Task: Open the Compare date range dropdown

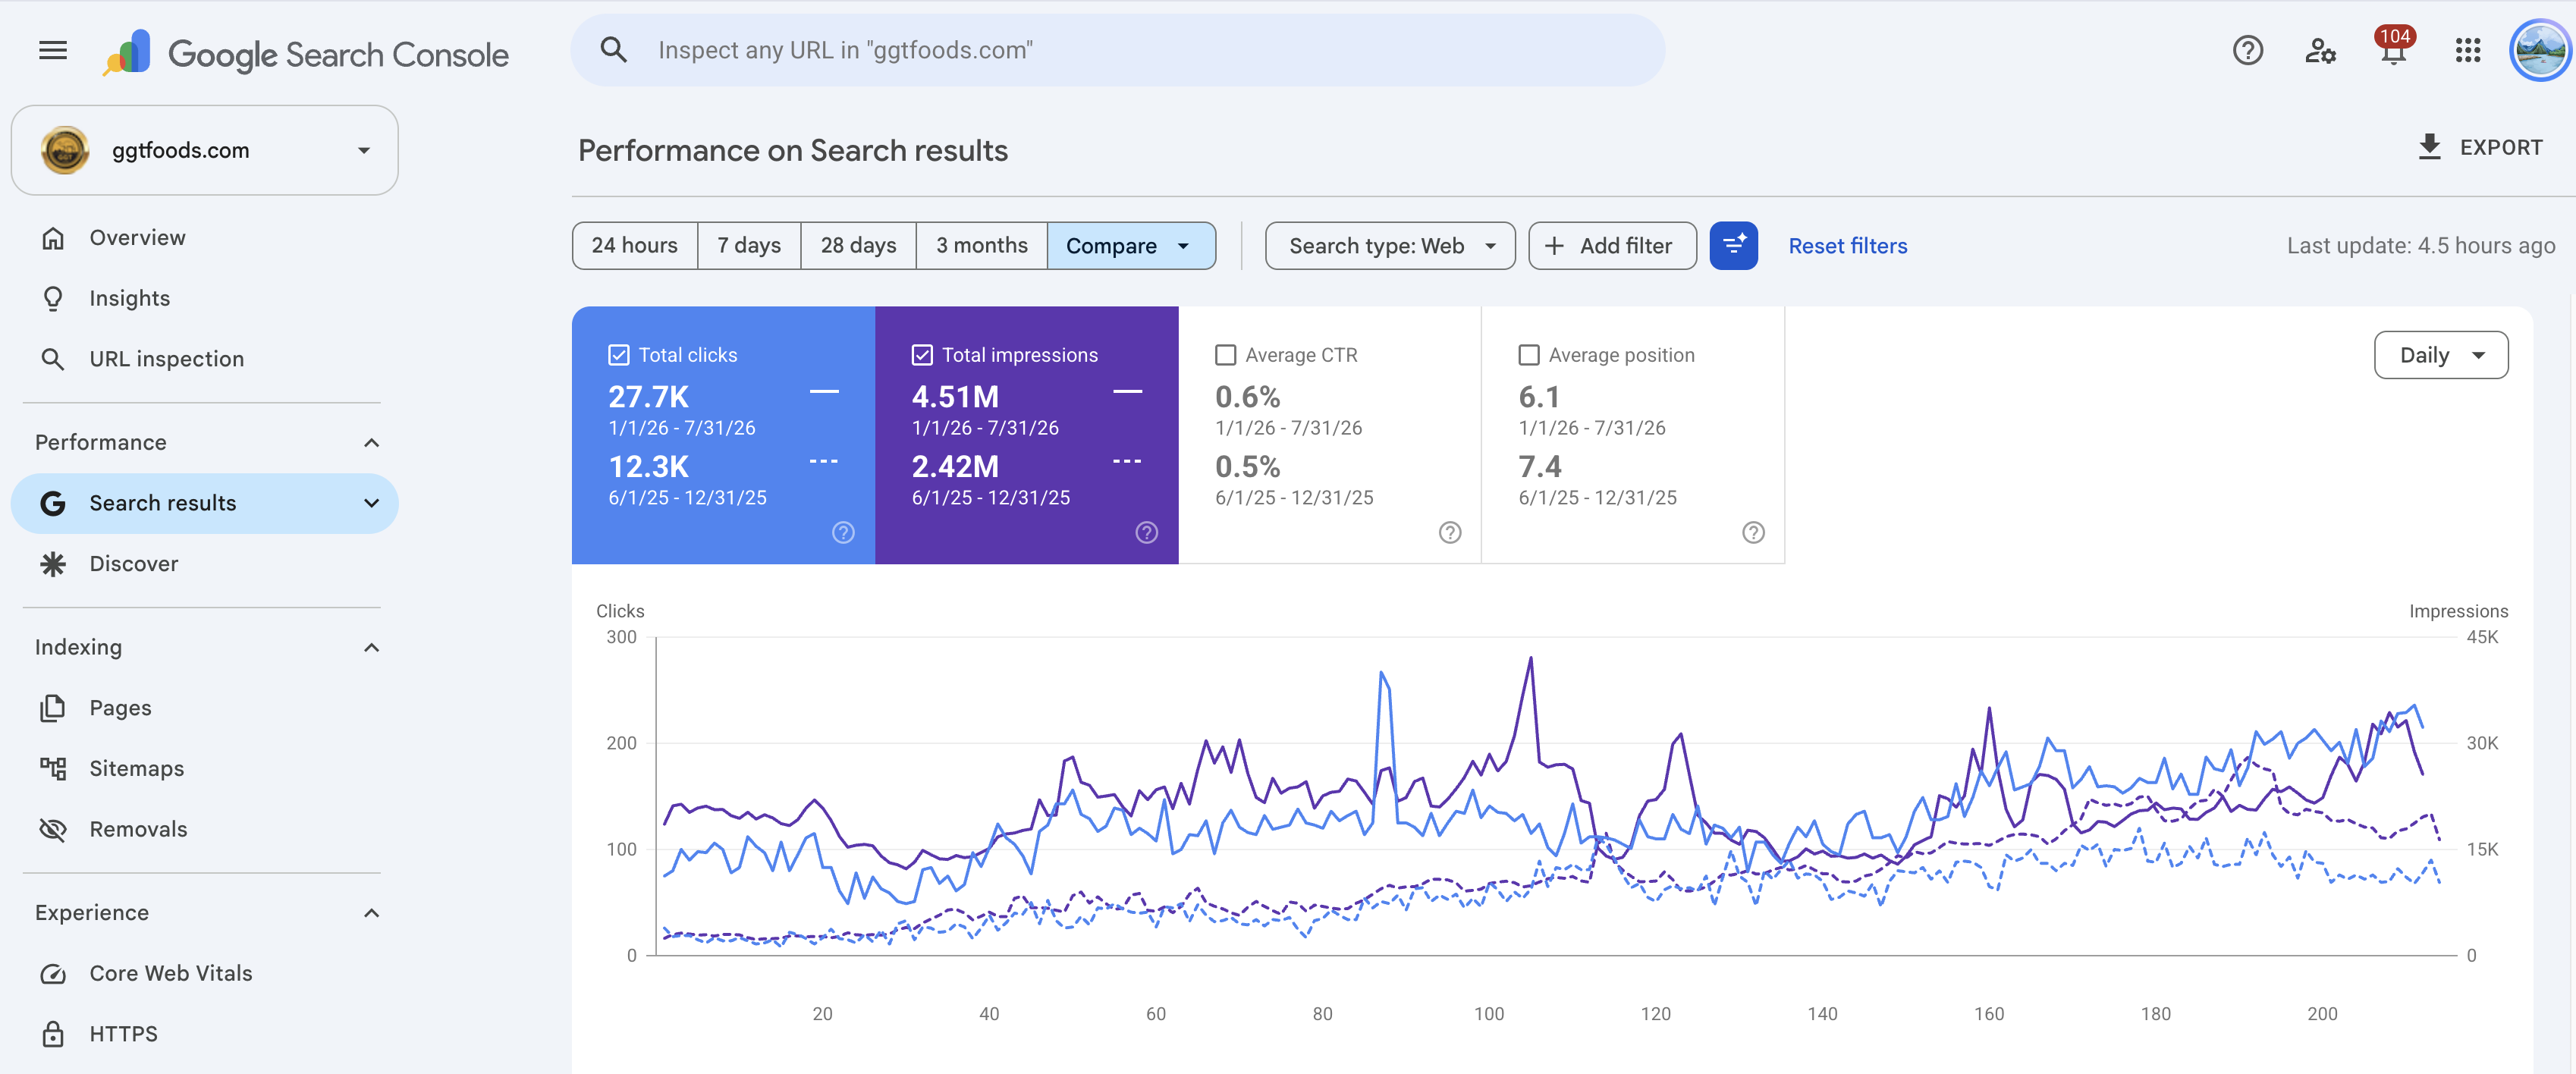Action: coord(1130,246)
